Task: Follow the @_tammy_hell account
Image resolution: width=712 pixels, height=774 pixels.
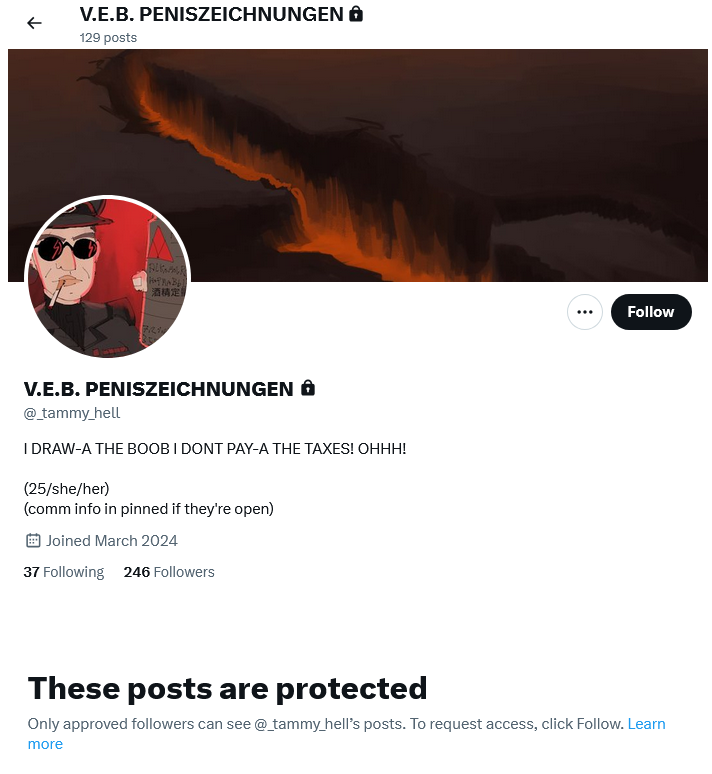Action: point(651,312)
